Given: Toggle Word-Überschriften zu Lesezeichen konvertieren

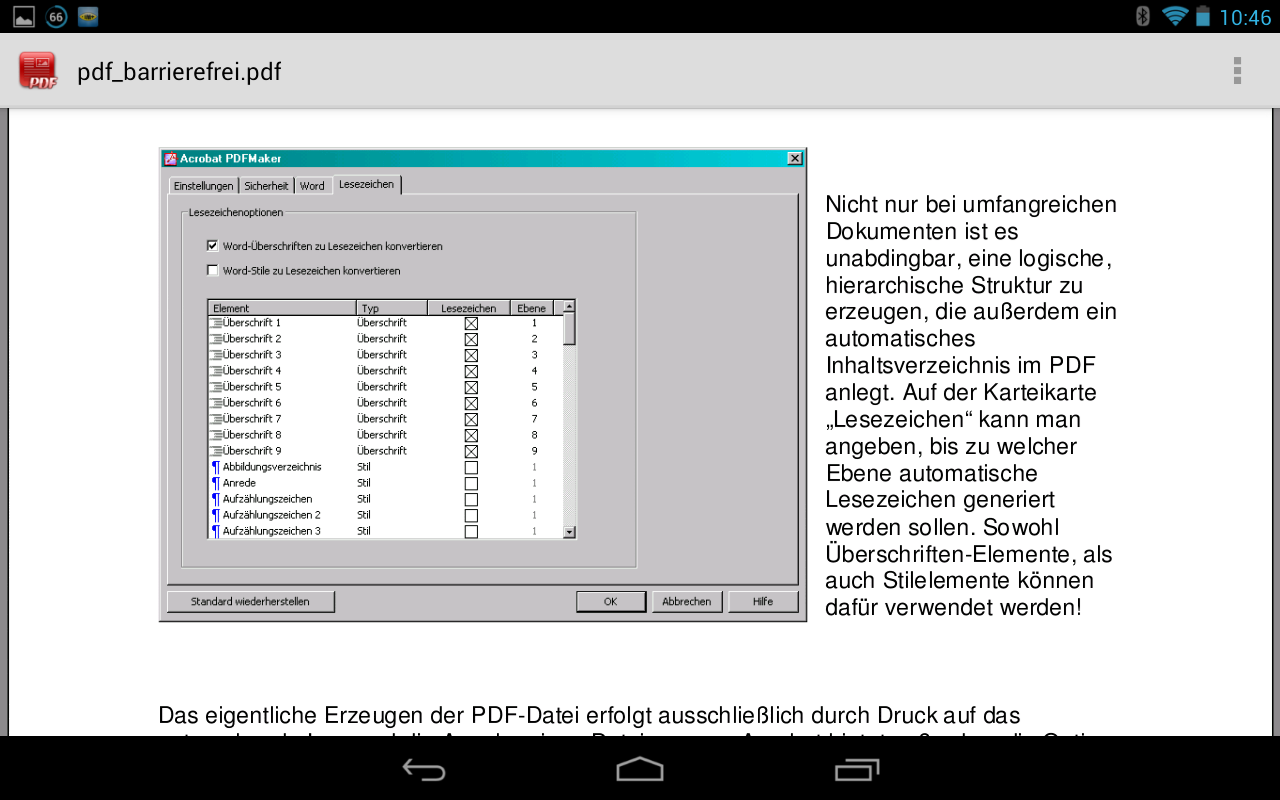Looking at the screenshot, I should point(212,245).
